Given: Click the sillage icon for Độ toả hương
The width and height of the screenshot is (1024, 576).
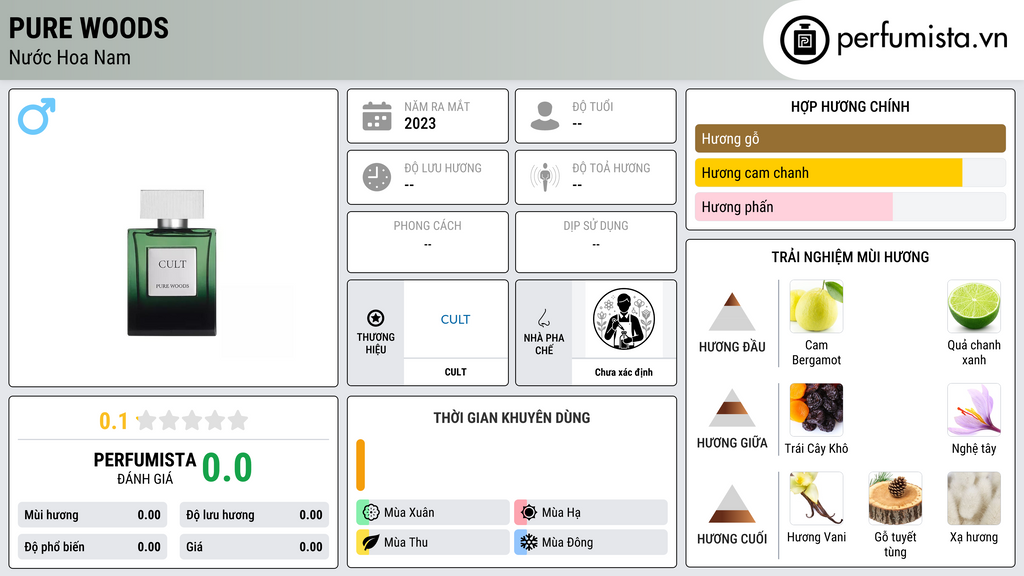Looking at the screenshot, I should (x=545, y=177).
